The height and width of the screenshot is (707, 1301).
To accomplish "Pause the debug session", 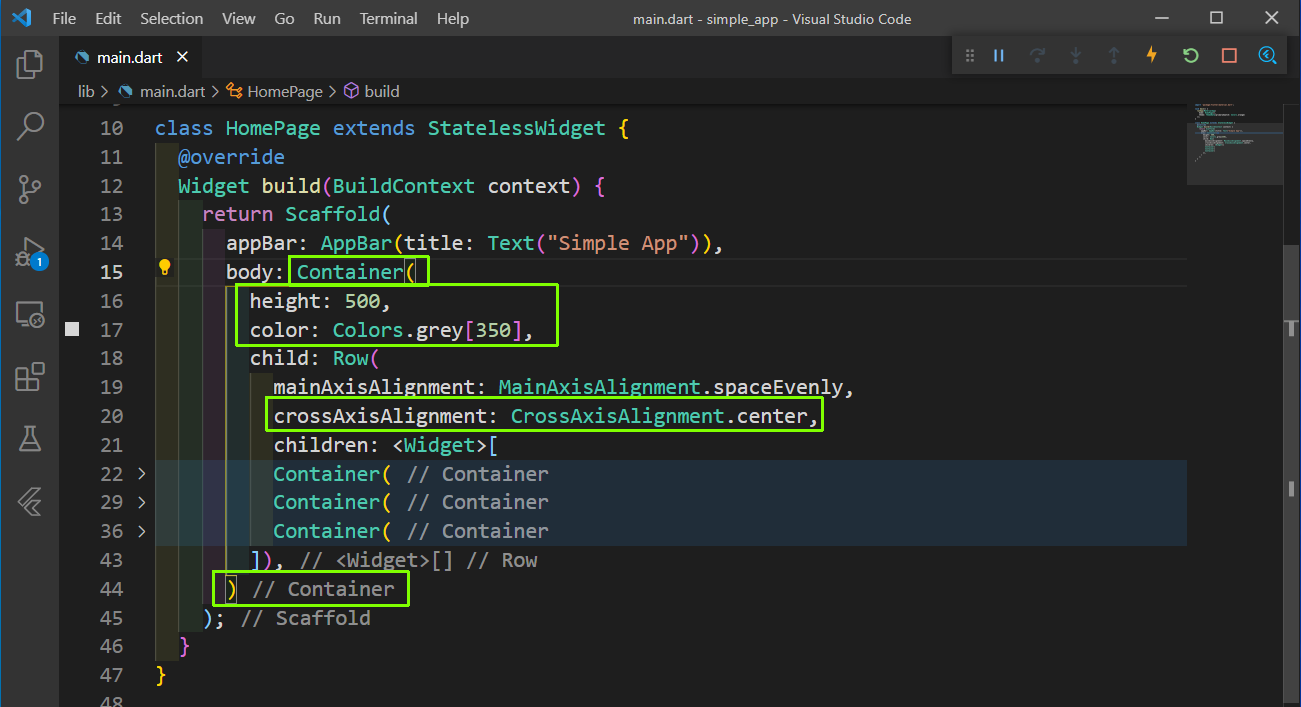I will 998,56.
